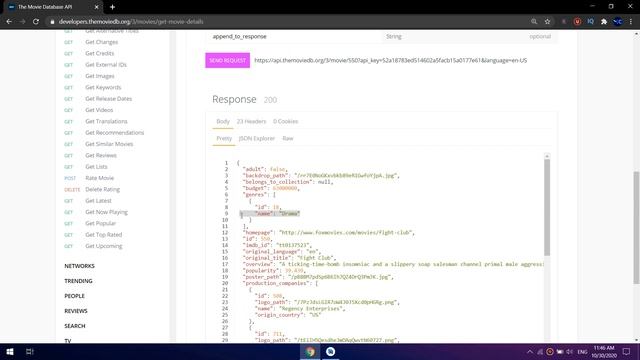Open Get Changes in the sidebar
Image resolution: width=640 pixels, height=360 pixels.
point(101,42)
